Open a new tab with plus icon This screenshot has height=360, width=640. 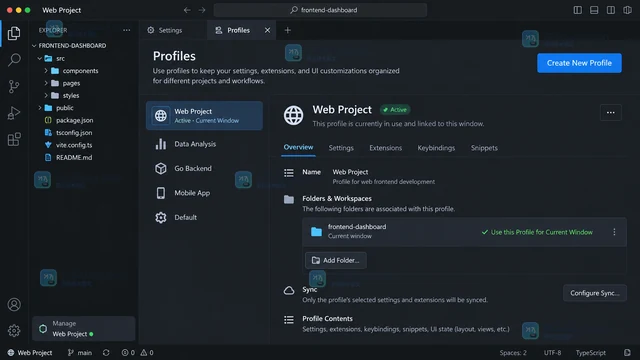click(287, 30)
